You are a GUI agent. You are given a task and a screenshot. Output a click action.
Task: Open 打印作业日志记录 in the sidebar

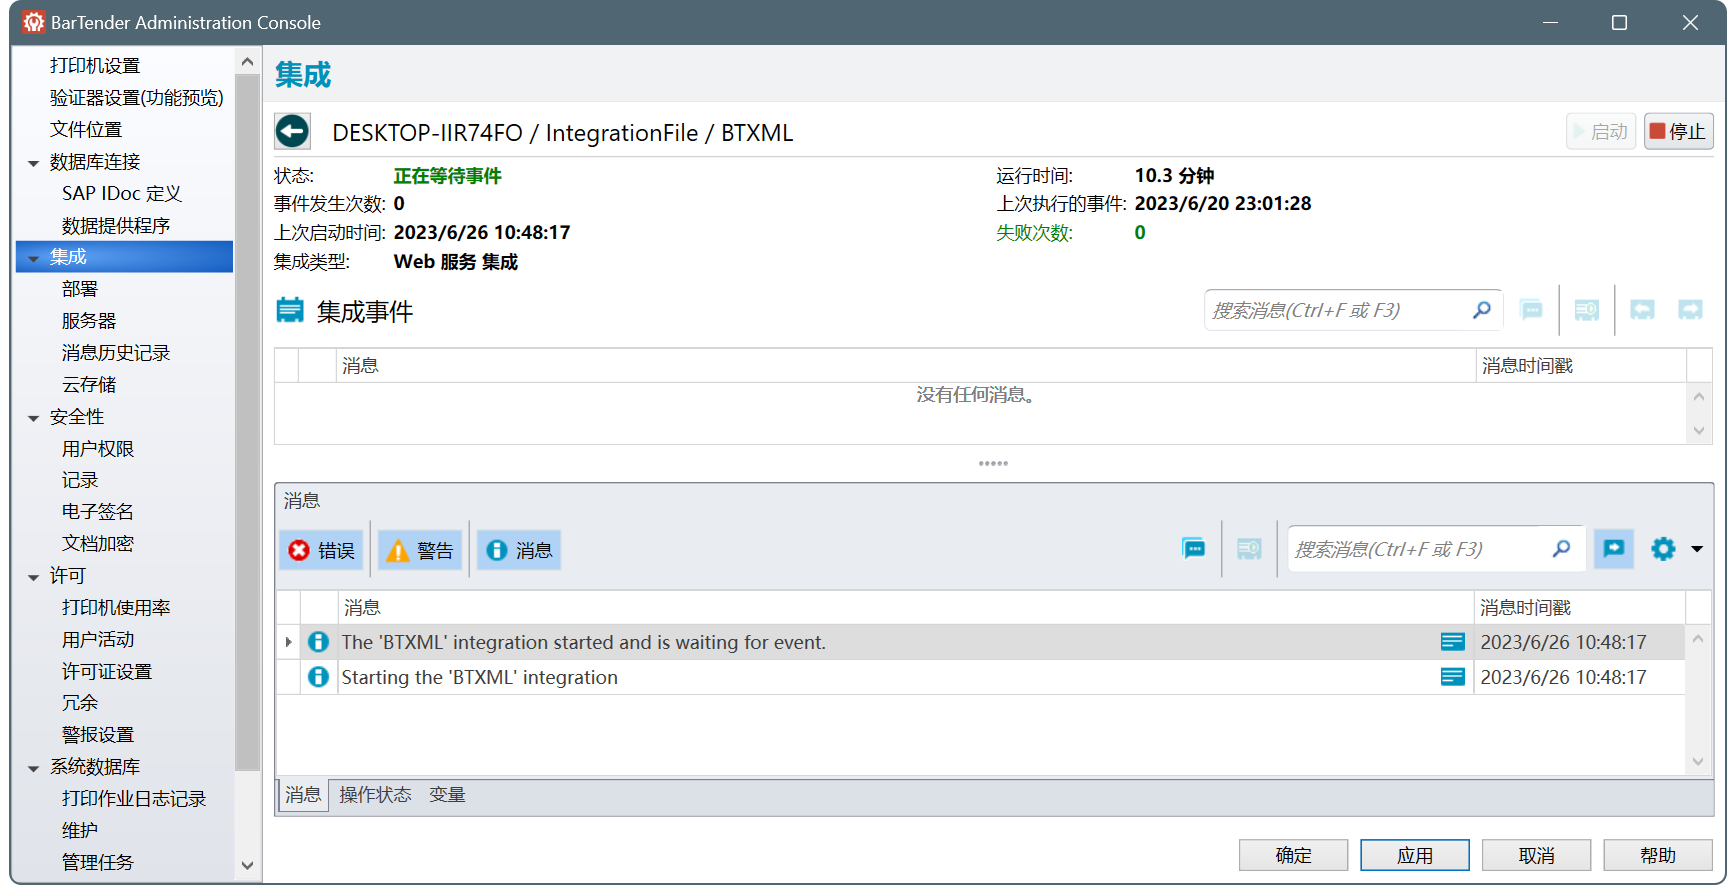134,799
